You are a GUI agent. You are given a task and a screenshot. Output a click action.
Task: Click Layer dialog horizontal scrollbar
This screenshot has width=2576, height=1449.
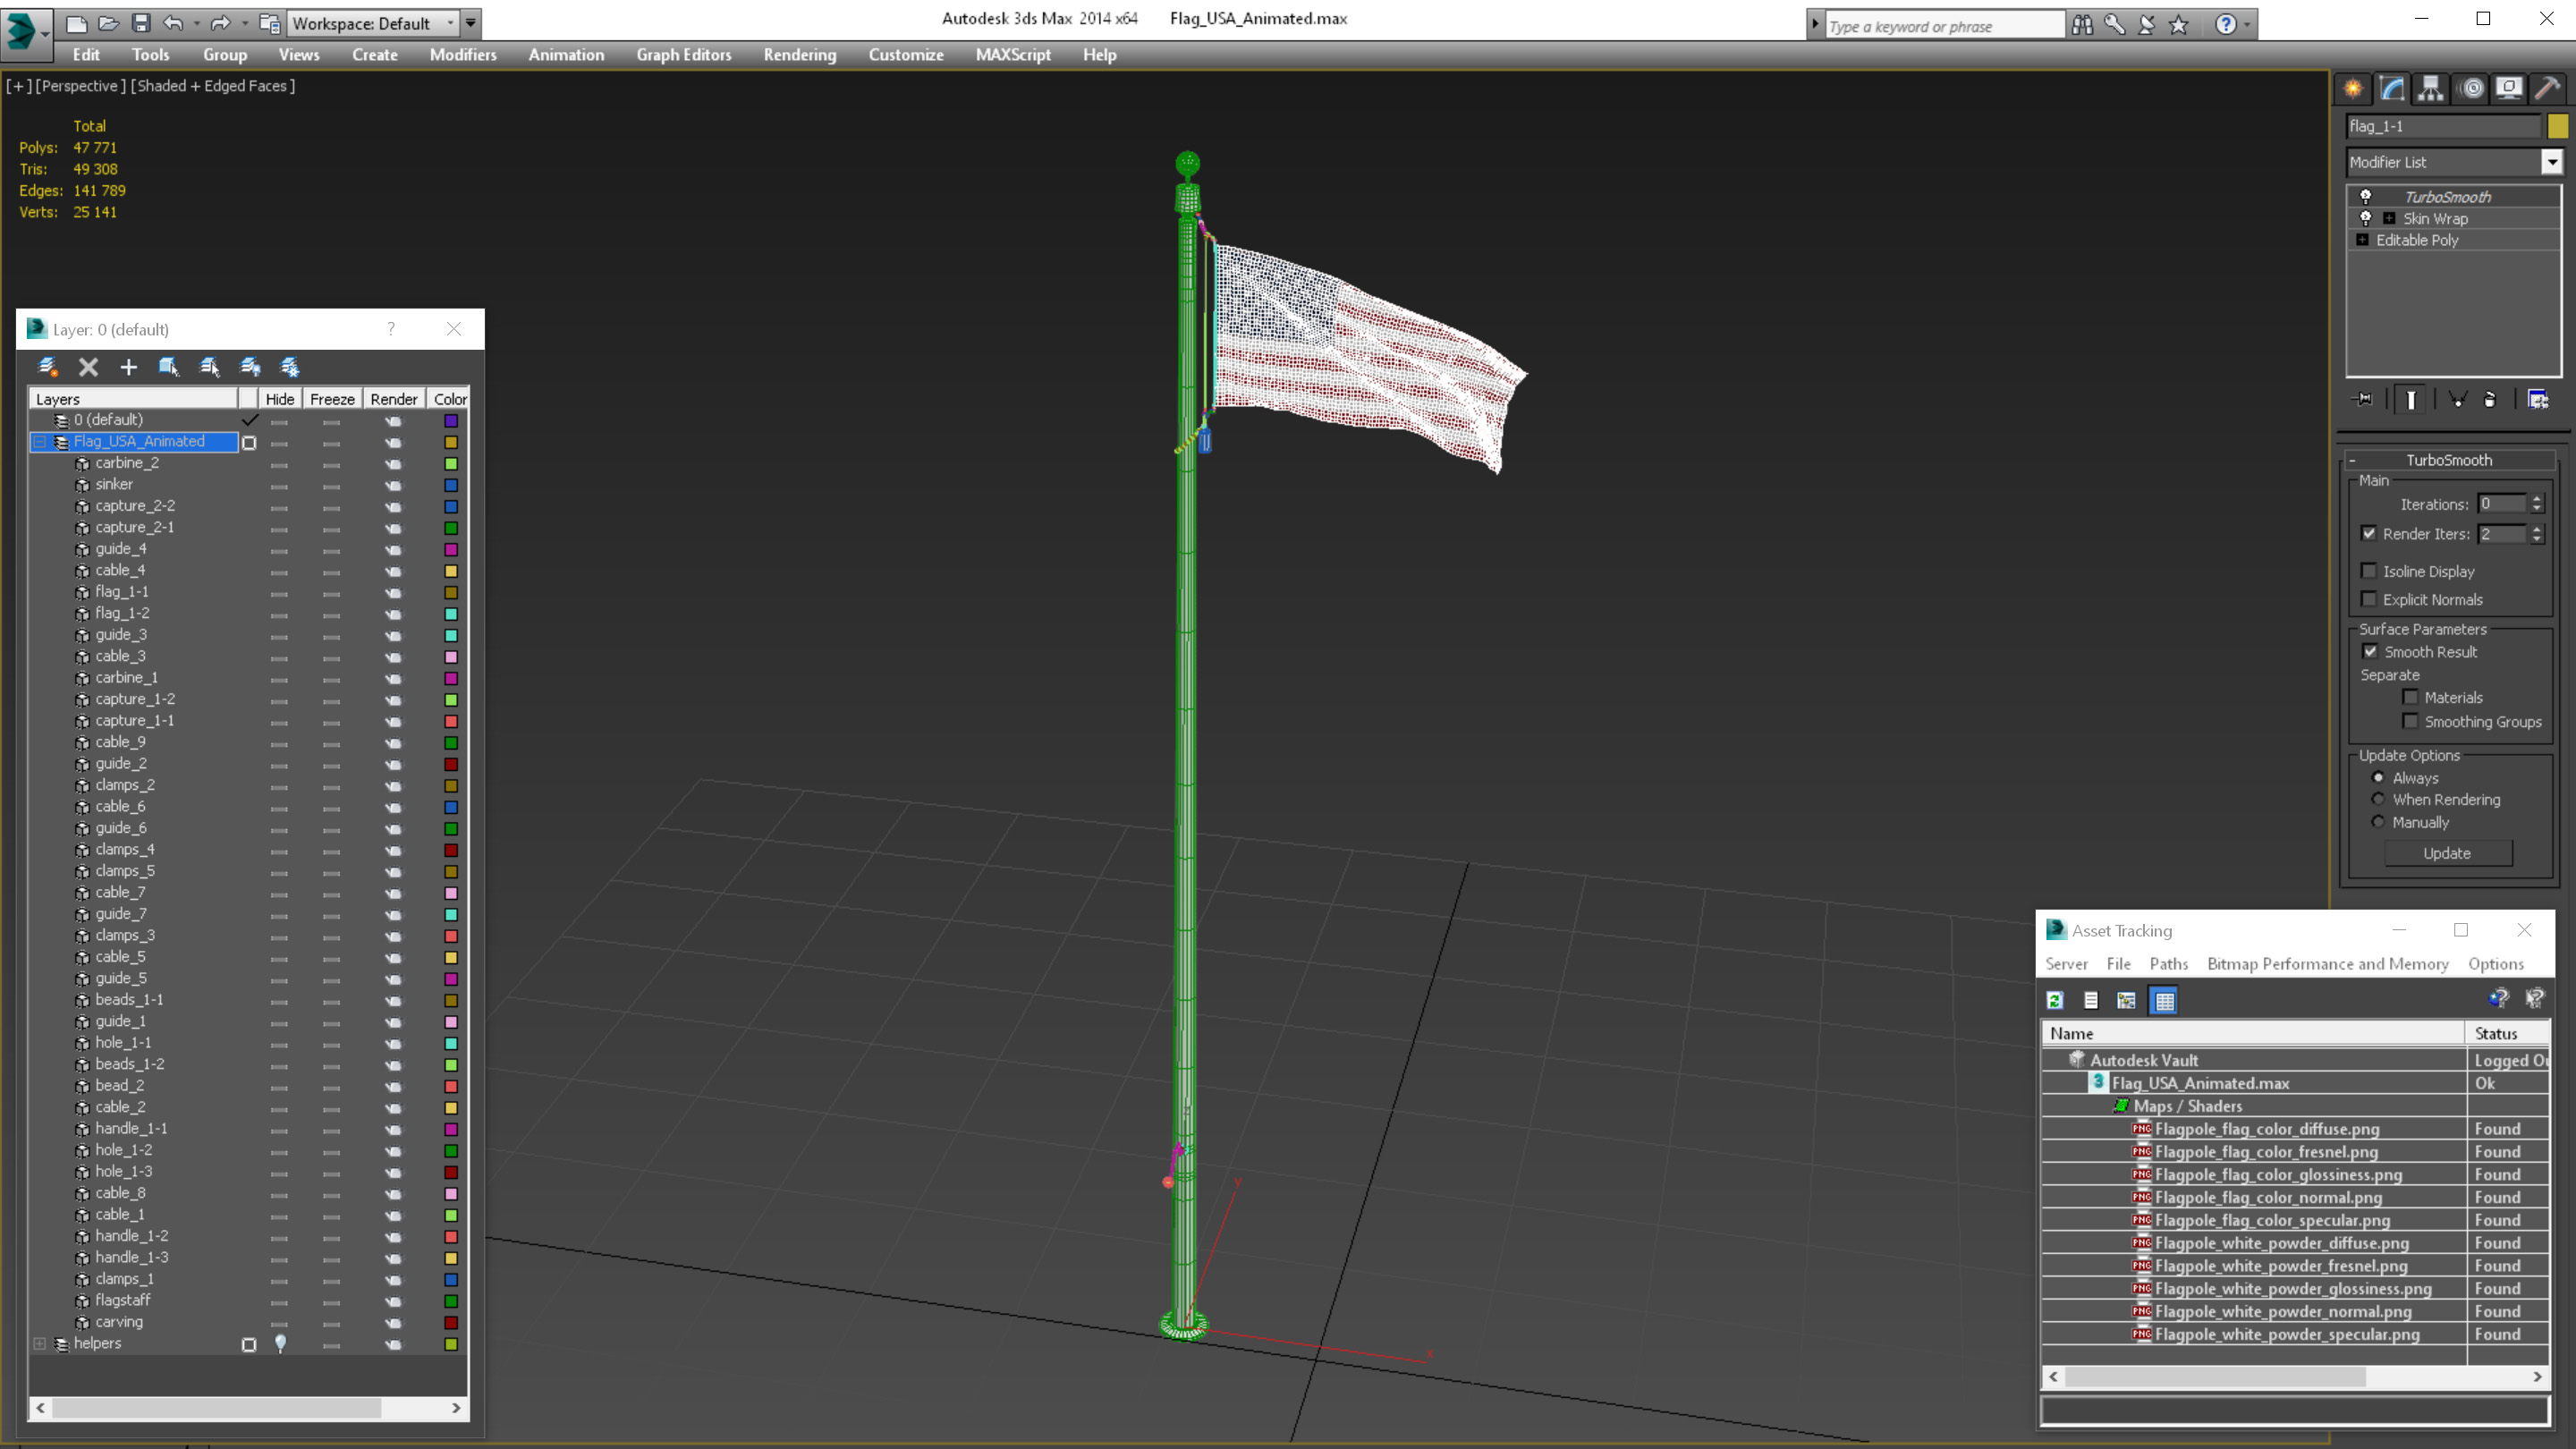pos(248,1408)
